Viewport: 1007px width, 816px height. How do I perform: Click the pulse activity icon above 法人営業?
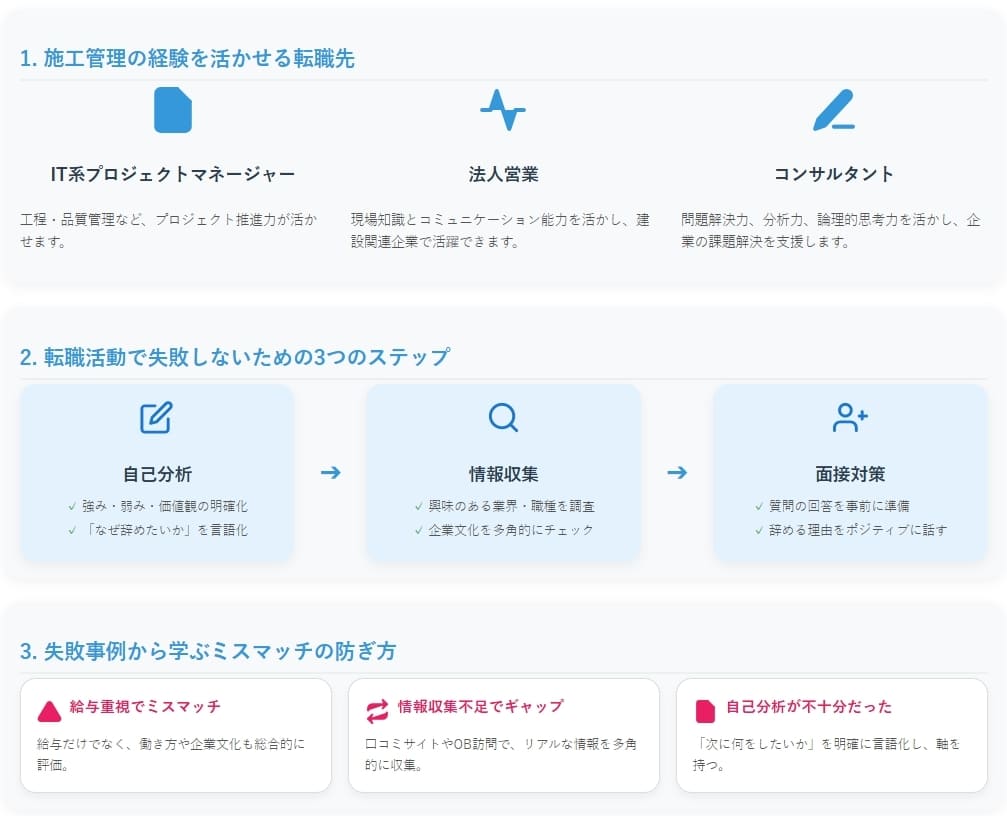coord(503,110)
